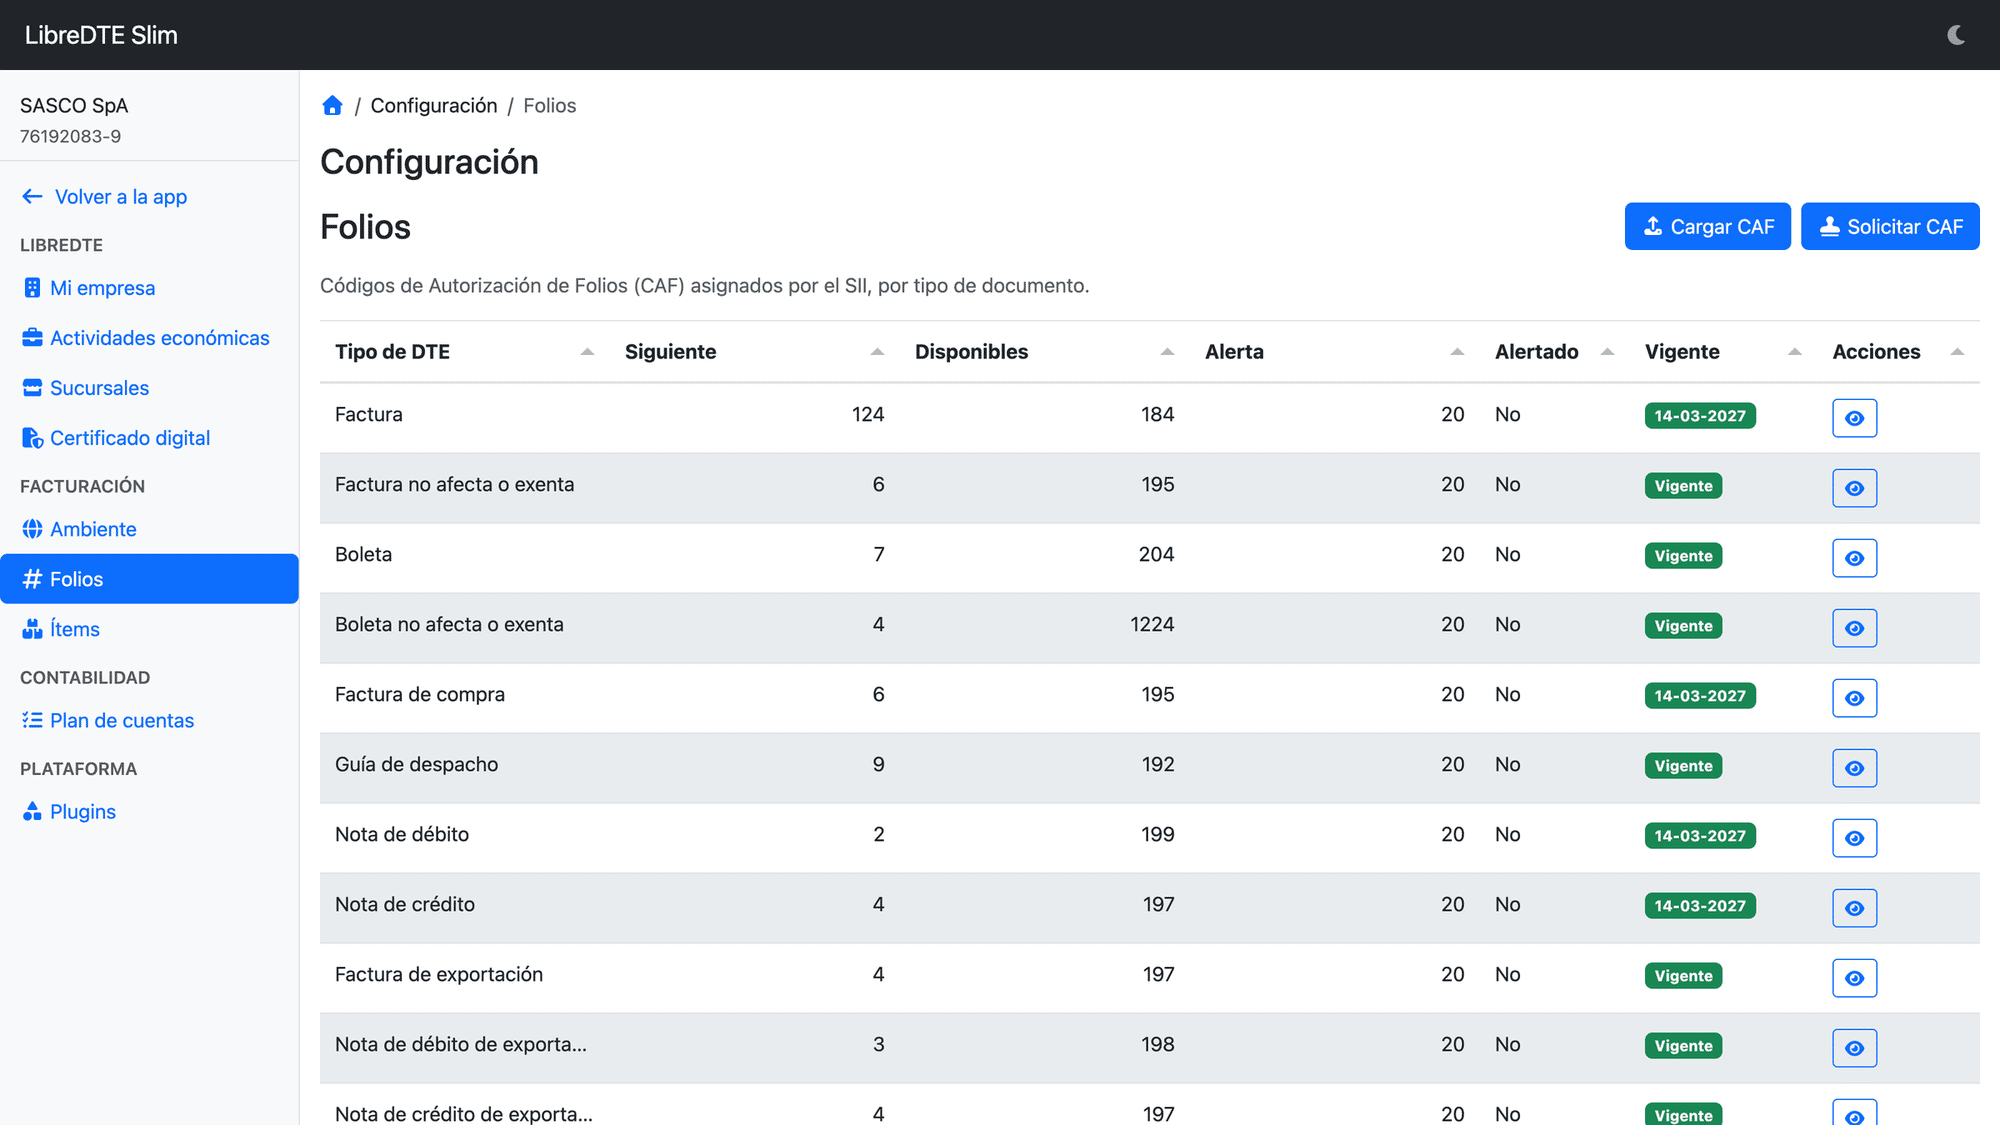Viewport: 2000px width, 1125px height.
Task: Sort by Alerta column arrow
Action: point(1457,352)
